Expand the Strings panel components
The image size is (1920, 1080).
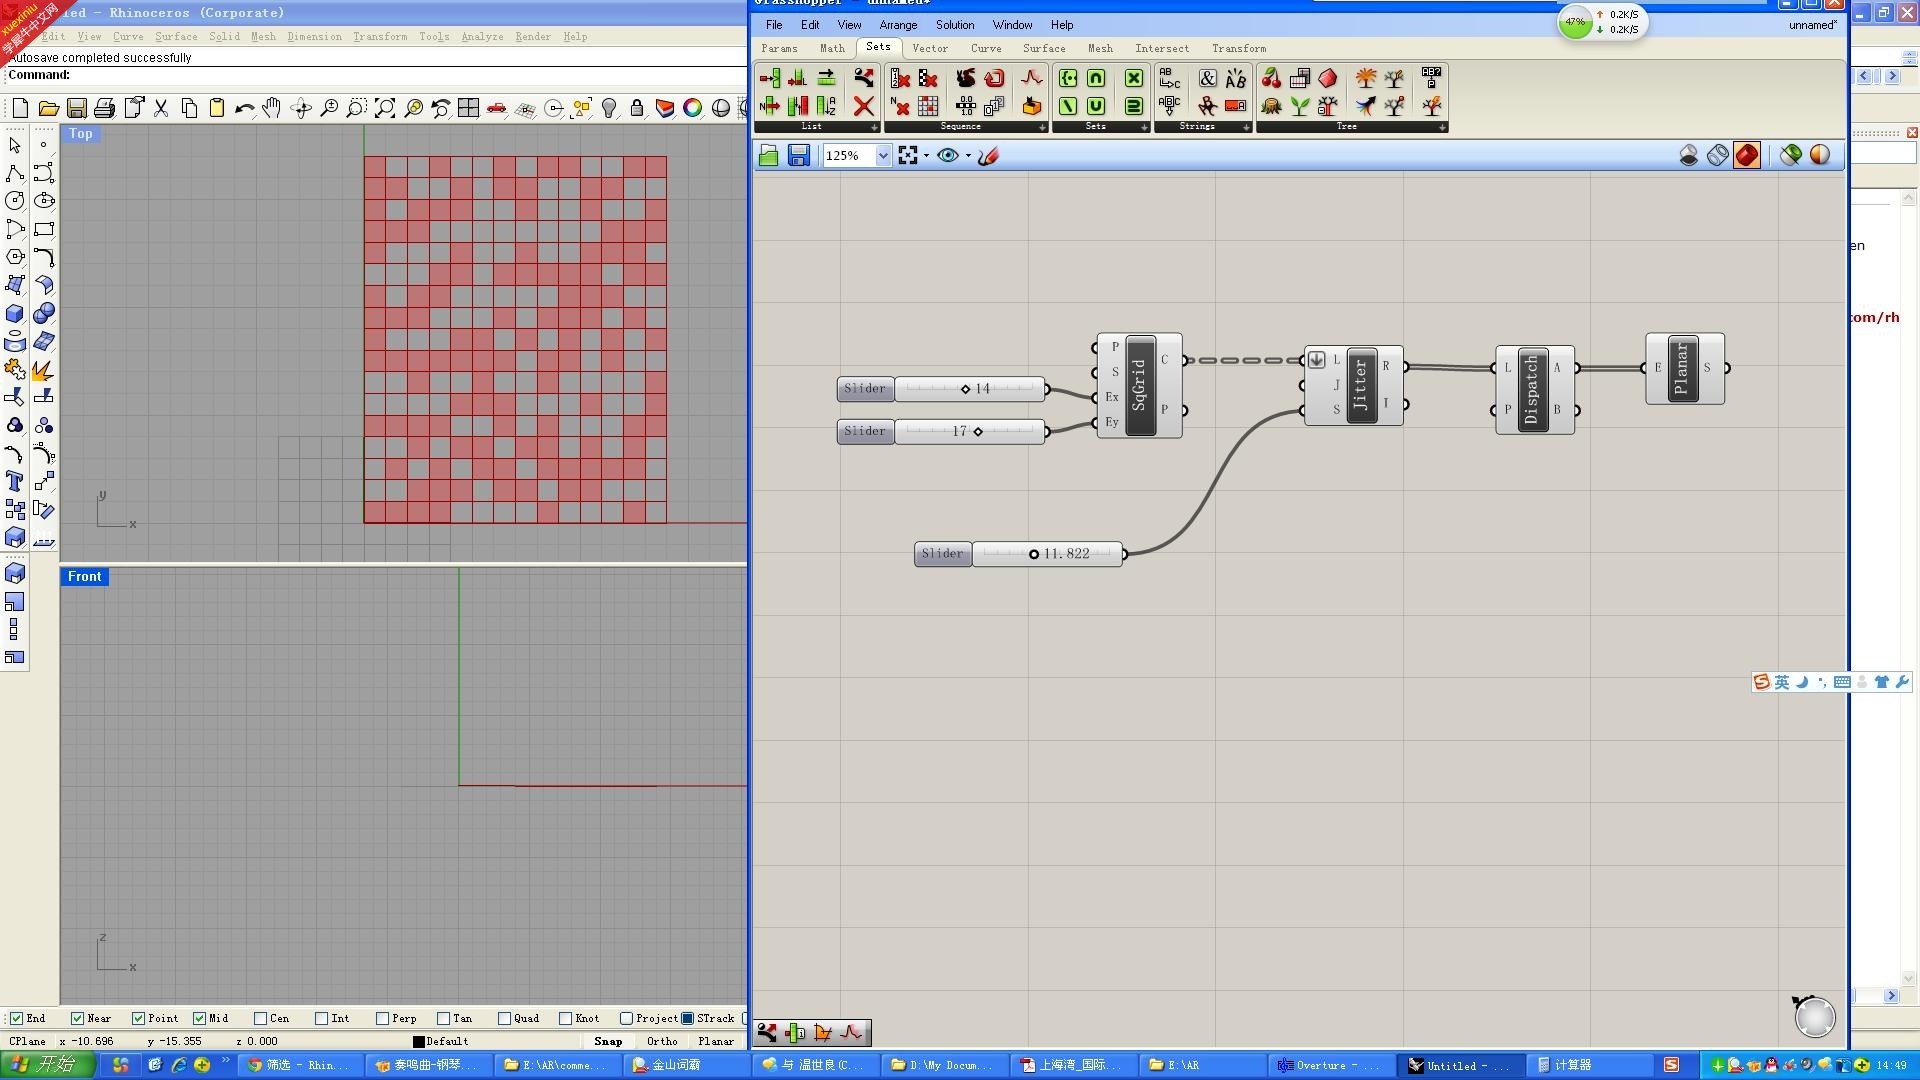(x=1246, y=127)
